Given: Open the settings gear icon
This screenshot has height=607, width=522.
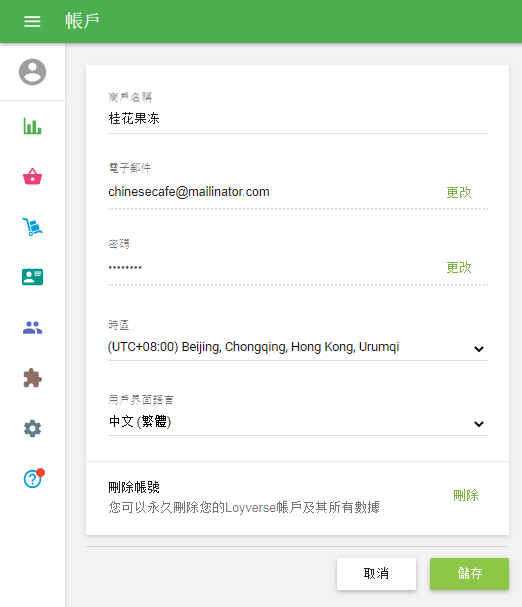Looking at the screenshot, I should click(33, 429).
